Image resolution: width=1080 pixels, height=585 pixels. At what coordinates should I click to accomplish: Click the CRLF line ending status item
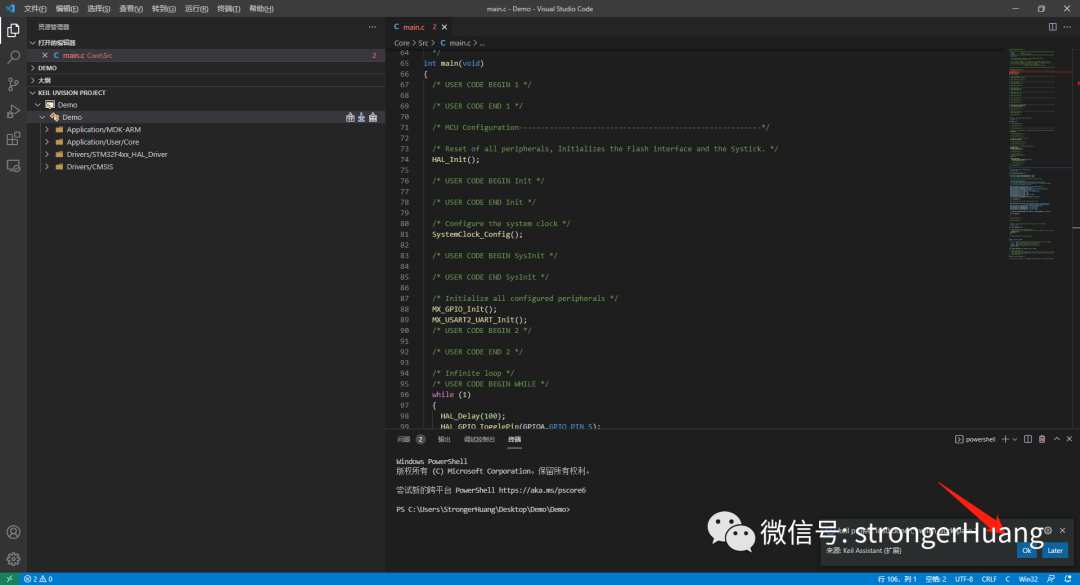(989, 579)
